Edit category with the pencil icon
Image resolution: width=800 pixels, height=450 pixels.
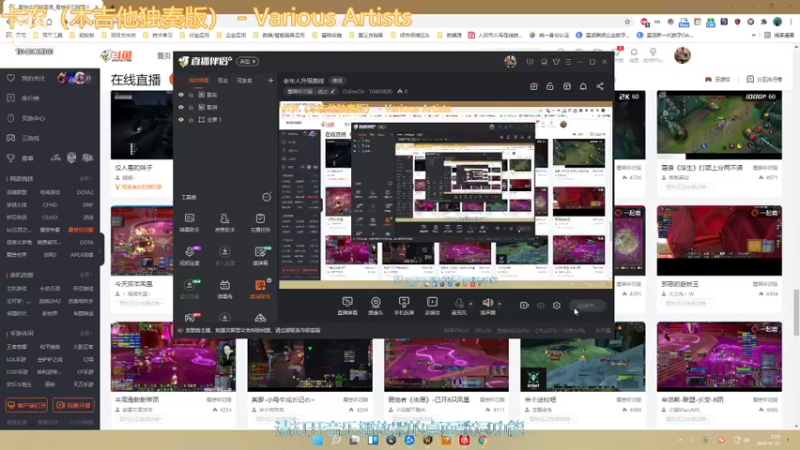coord(333,92)
